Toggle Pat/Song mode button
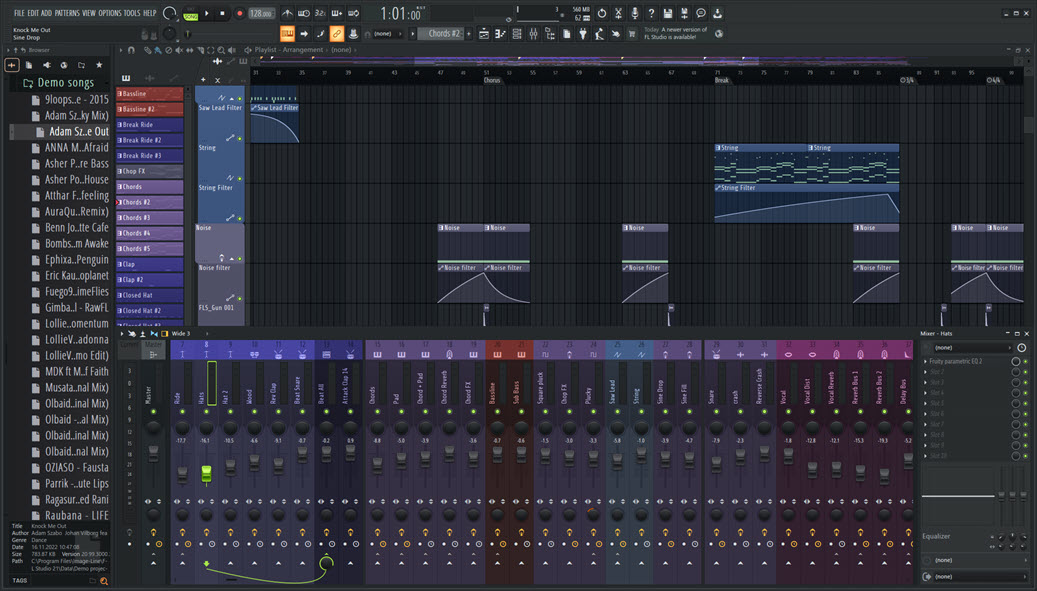The image size is (1037, 591). 190,13
